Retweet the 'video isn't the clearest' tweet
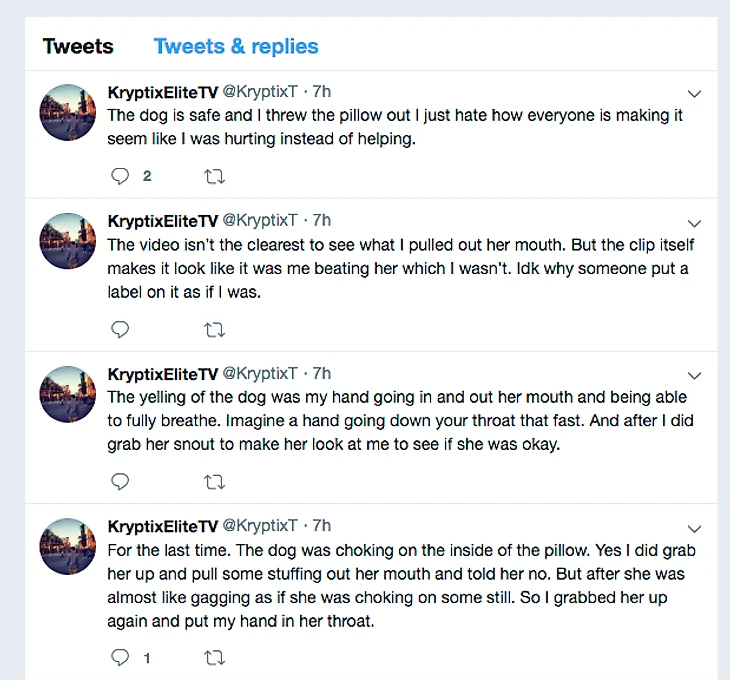 coord(214,329)
